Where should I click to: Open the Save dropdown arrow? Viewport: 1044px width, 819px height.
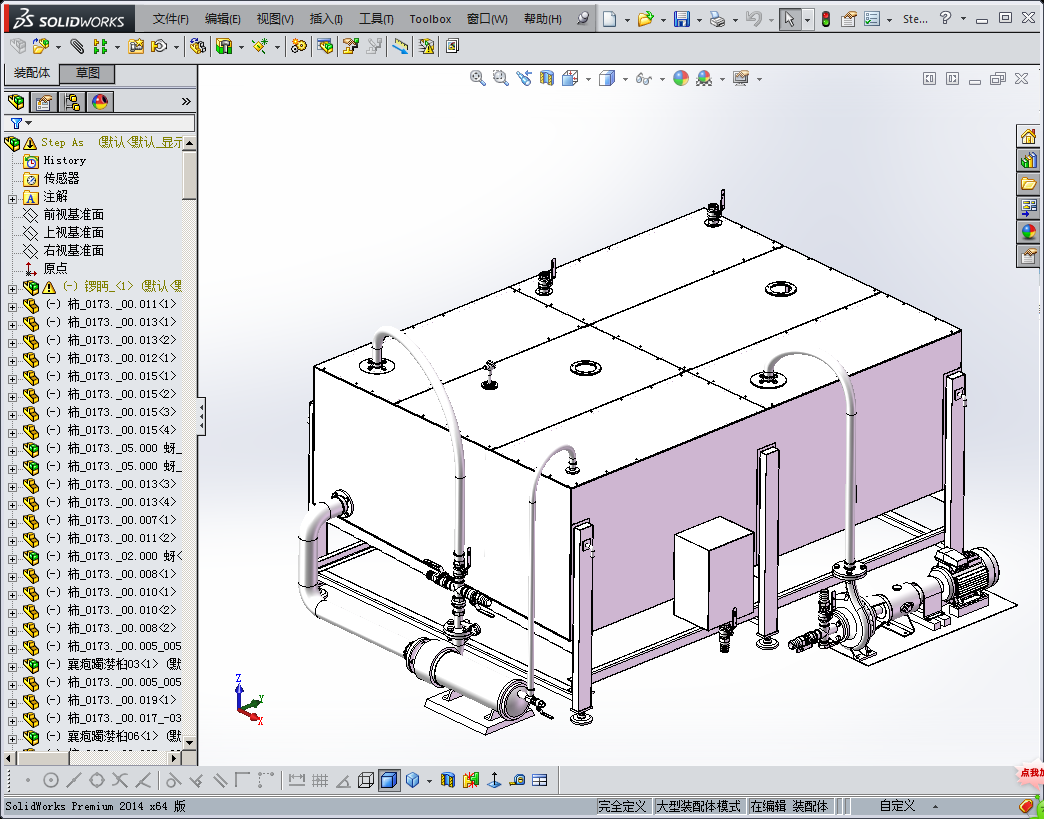tap(698, 20)
